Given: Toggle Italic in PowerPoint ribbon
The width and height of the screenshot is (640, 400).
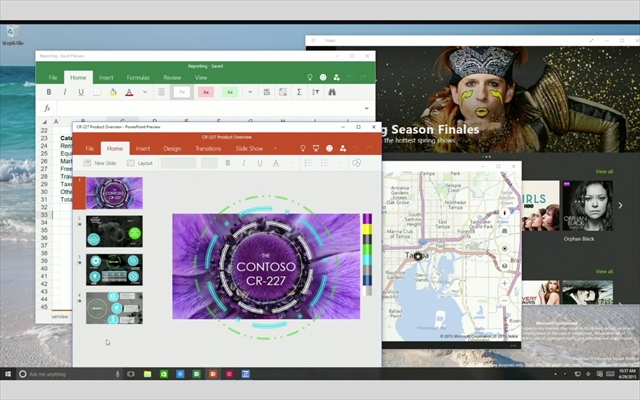Looking at the screenshot, I should click(244, 163).
